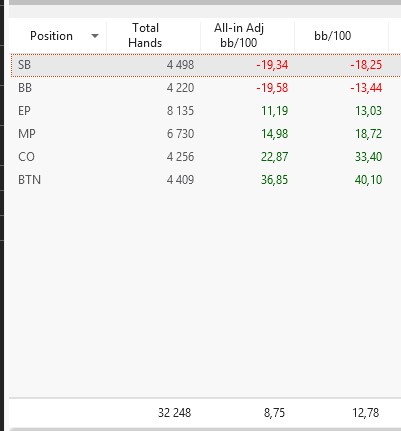Select the SB position row
Image resolution: width=401 pixels, height=431 pixels.
pyautogui.click(x=206, y=65)
